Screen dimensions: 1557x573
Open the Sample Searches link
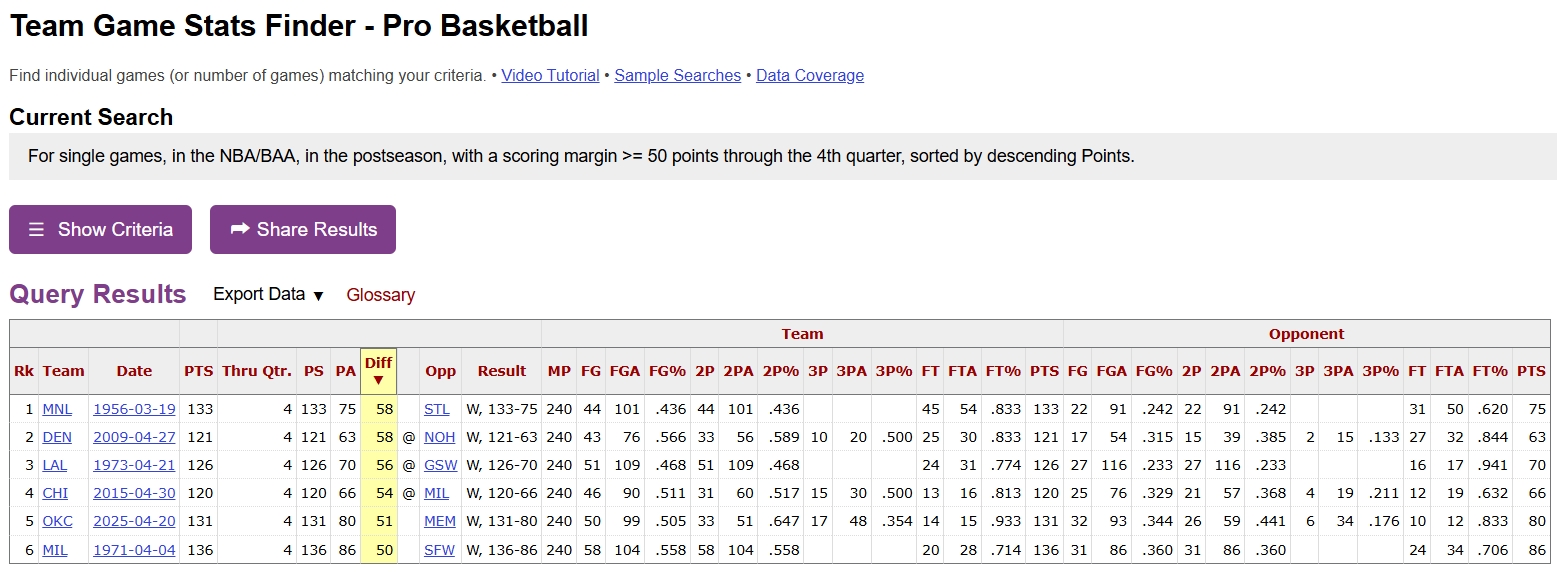(x=677, y=76)
